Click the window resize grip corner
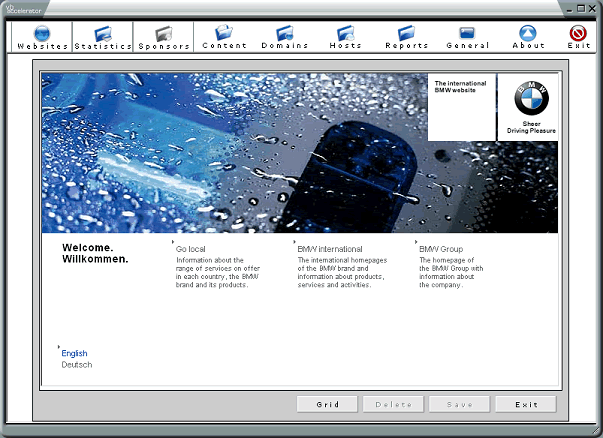The height and width of the screenshot is (438, 603). tap(597, 429)
